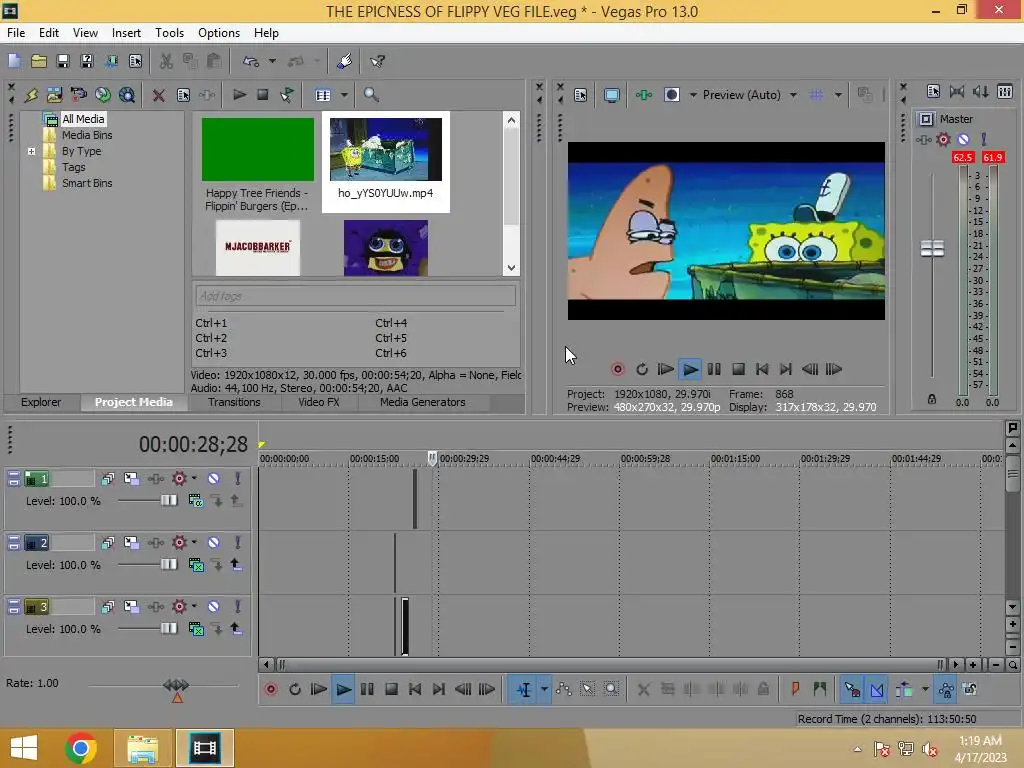Switch to the Explorer tab

point(40,402)
